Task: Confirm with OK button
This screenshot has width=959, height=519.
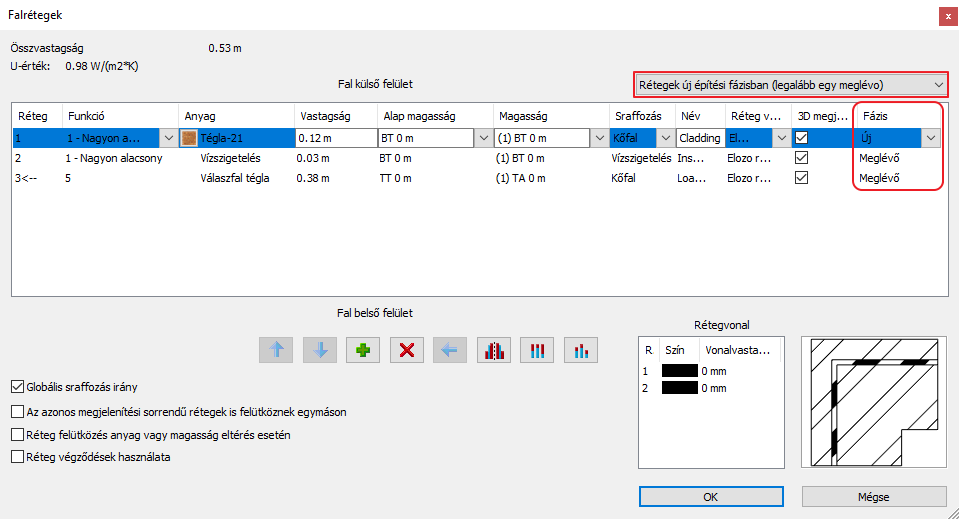Action: (711, 497)
